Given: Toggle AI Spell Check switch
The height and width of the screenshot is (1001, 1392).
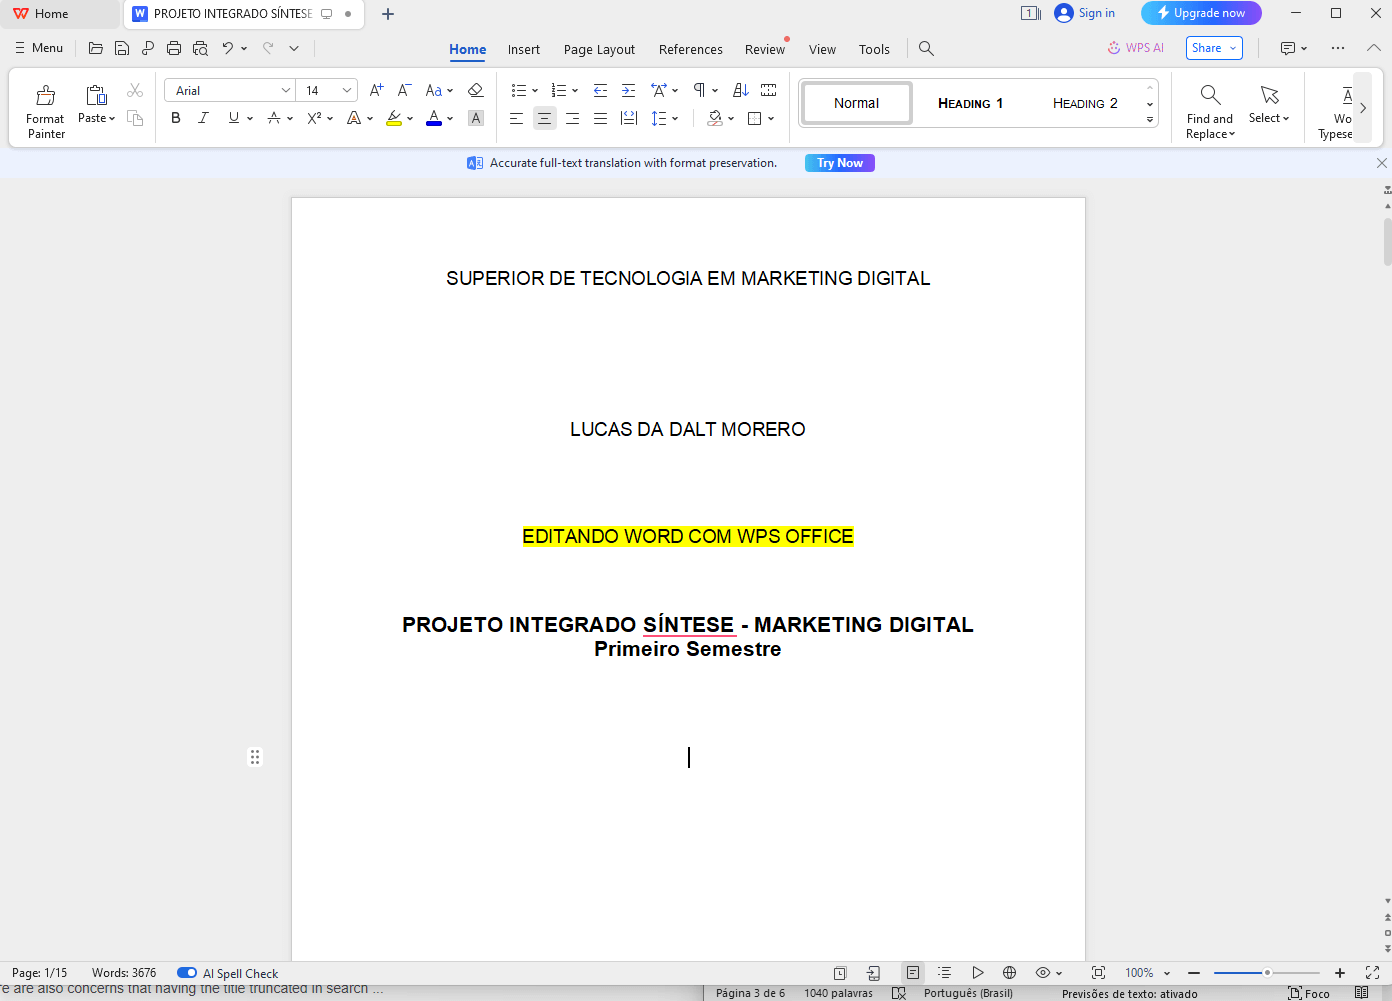Looking at the screenshot, I should pos(187,973).
